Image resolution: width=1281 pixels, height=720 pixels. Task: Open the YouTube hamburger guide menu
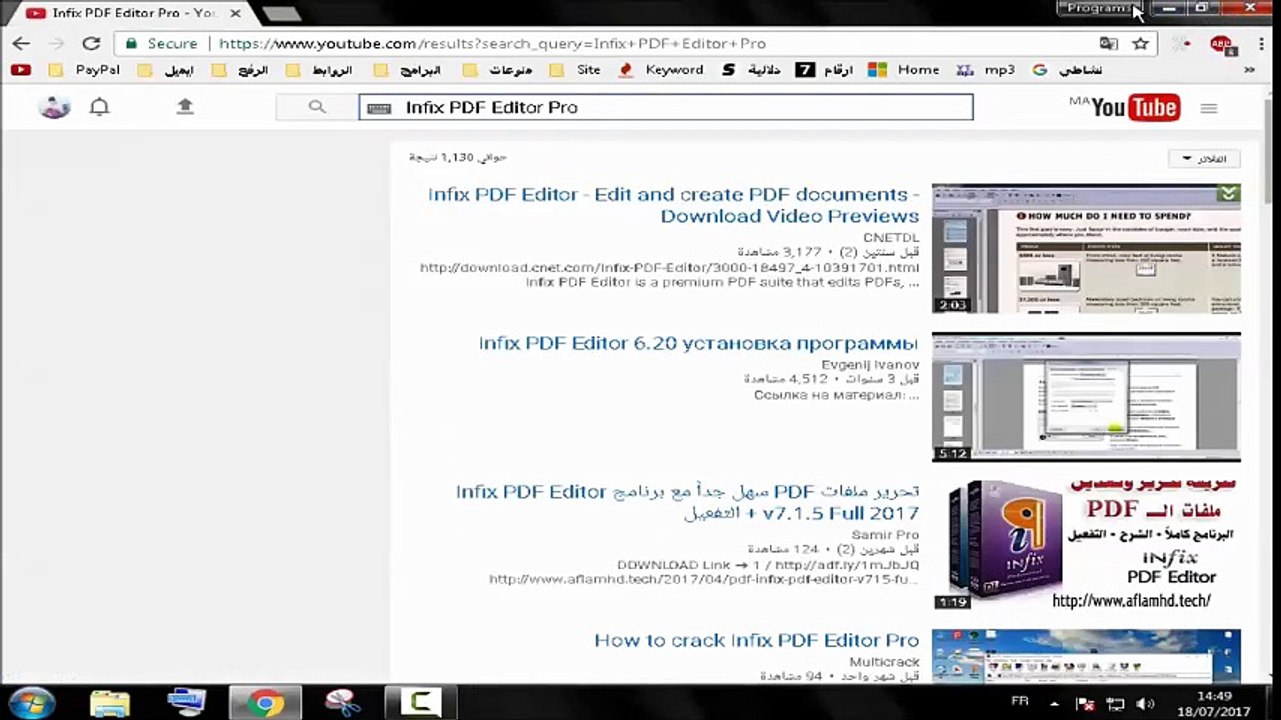[1209, 108]
